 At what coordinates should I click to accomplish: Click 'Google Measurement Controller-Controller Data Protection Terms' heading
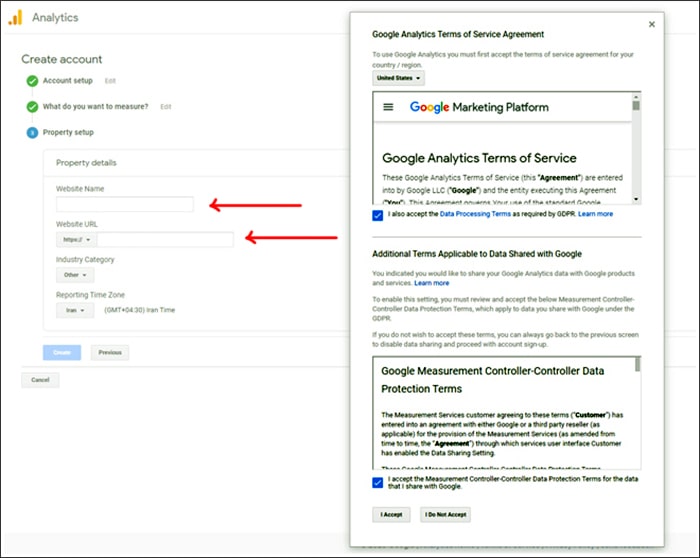point(492,380)
